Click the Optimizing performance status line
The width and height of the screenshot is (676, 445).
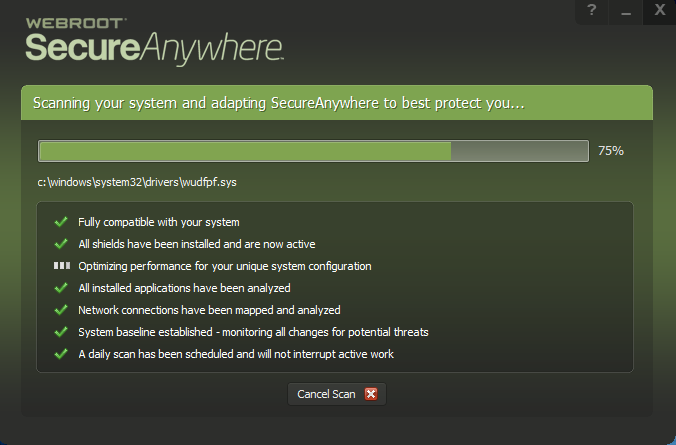[x=225, y=266]
